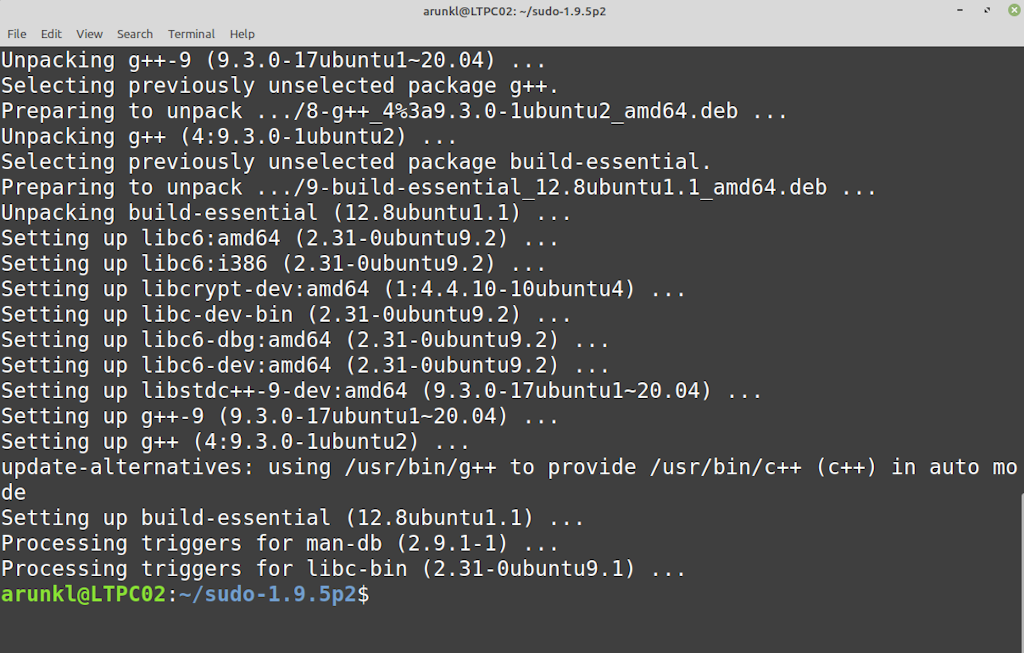Open the Terminal menu
This screenshot has width=1024, height=653.
(x=191, y=34)
